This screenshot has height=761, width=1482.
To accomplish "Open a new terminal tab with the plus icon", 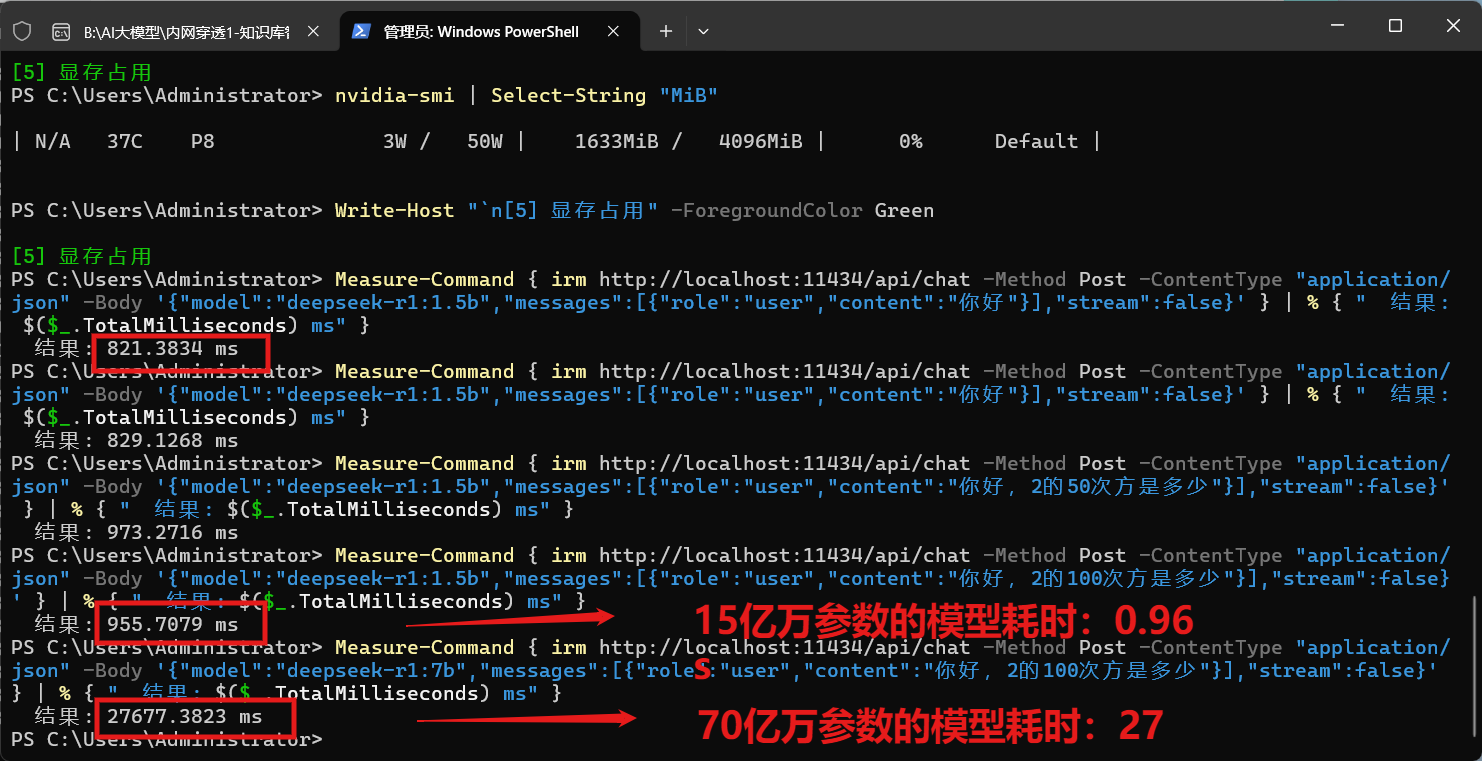I will click(x=665, y=31).
